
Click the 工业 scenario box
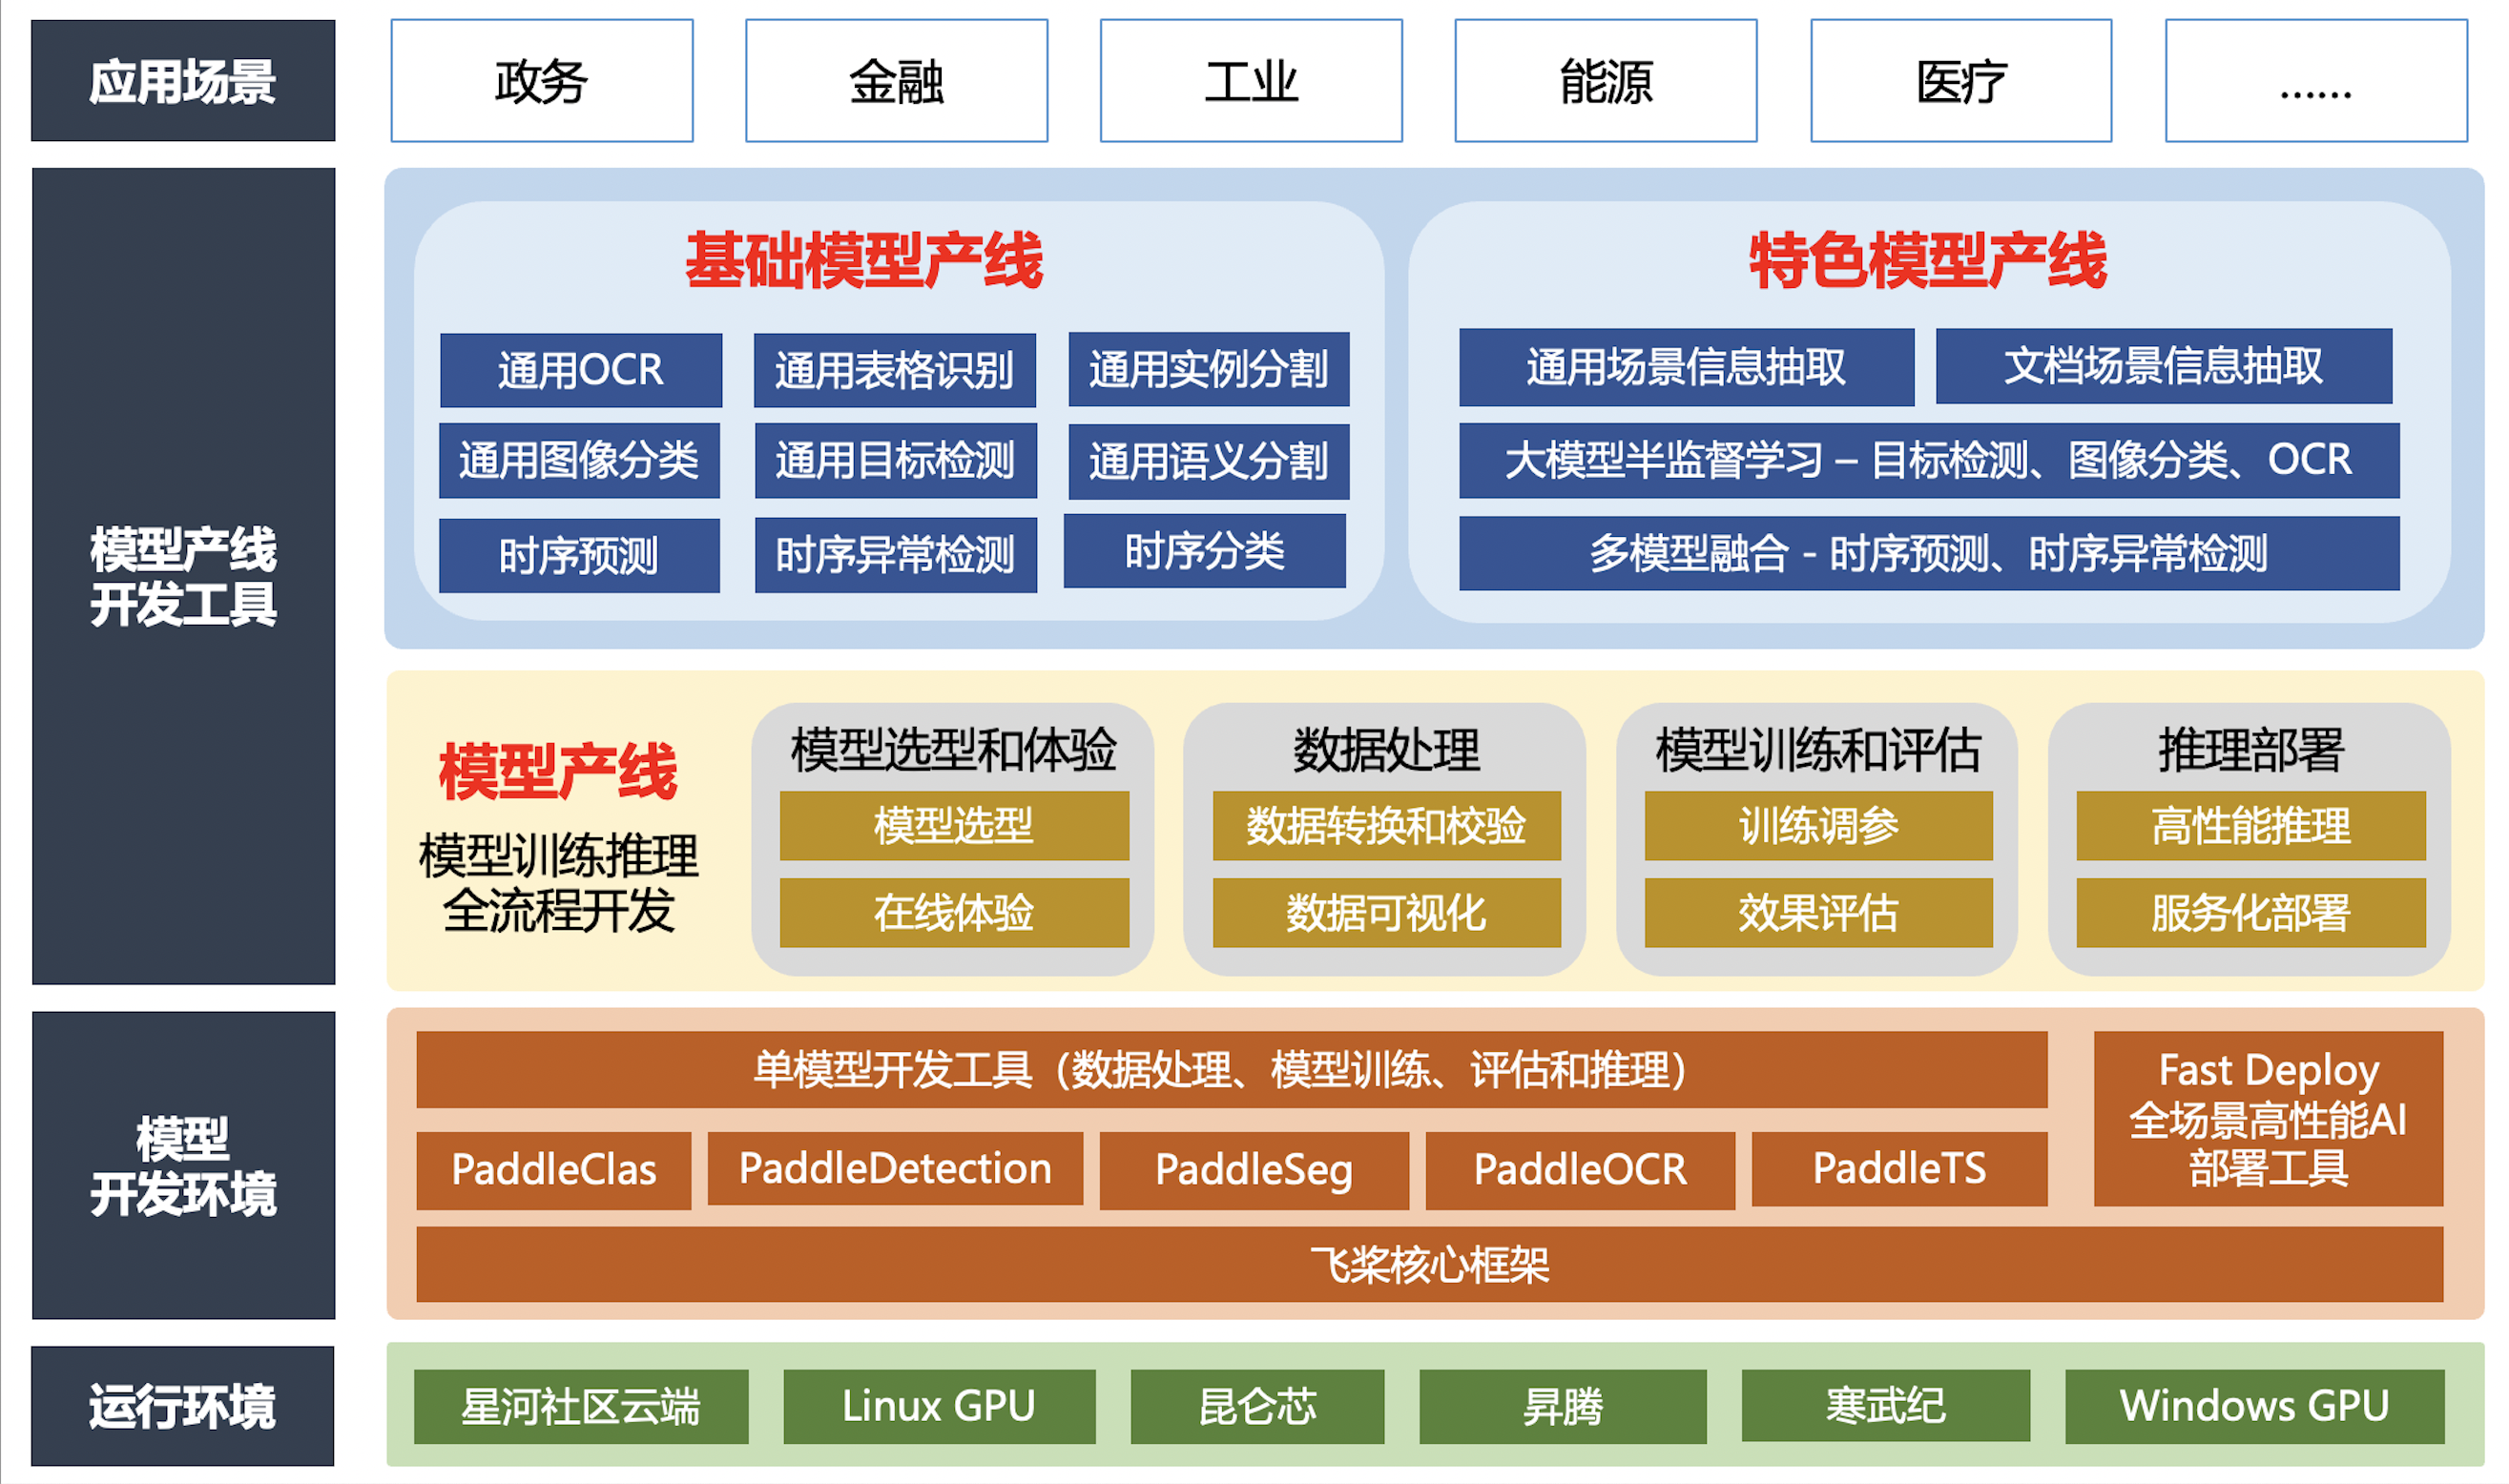pos(1251,81)
